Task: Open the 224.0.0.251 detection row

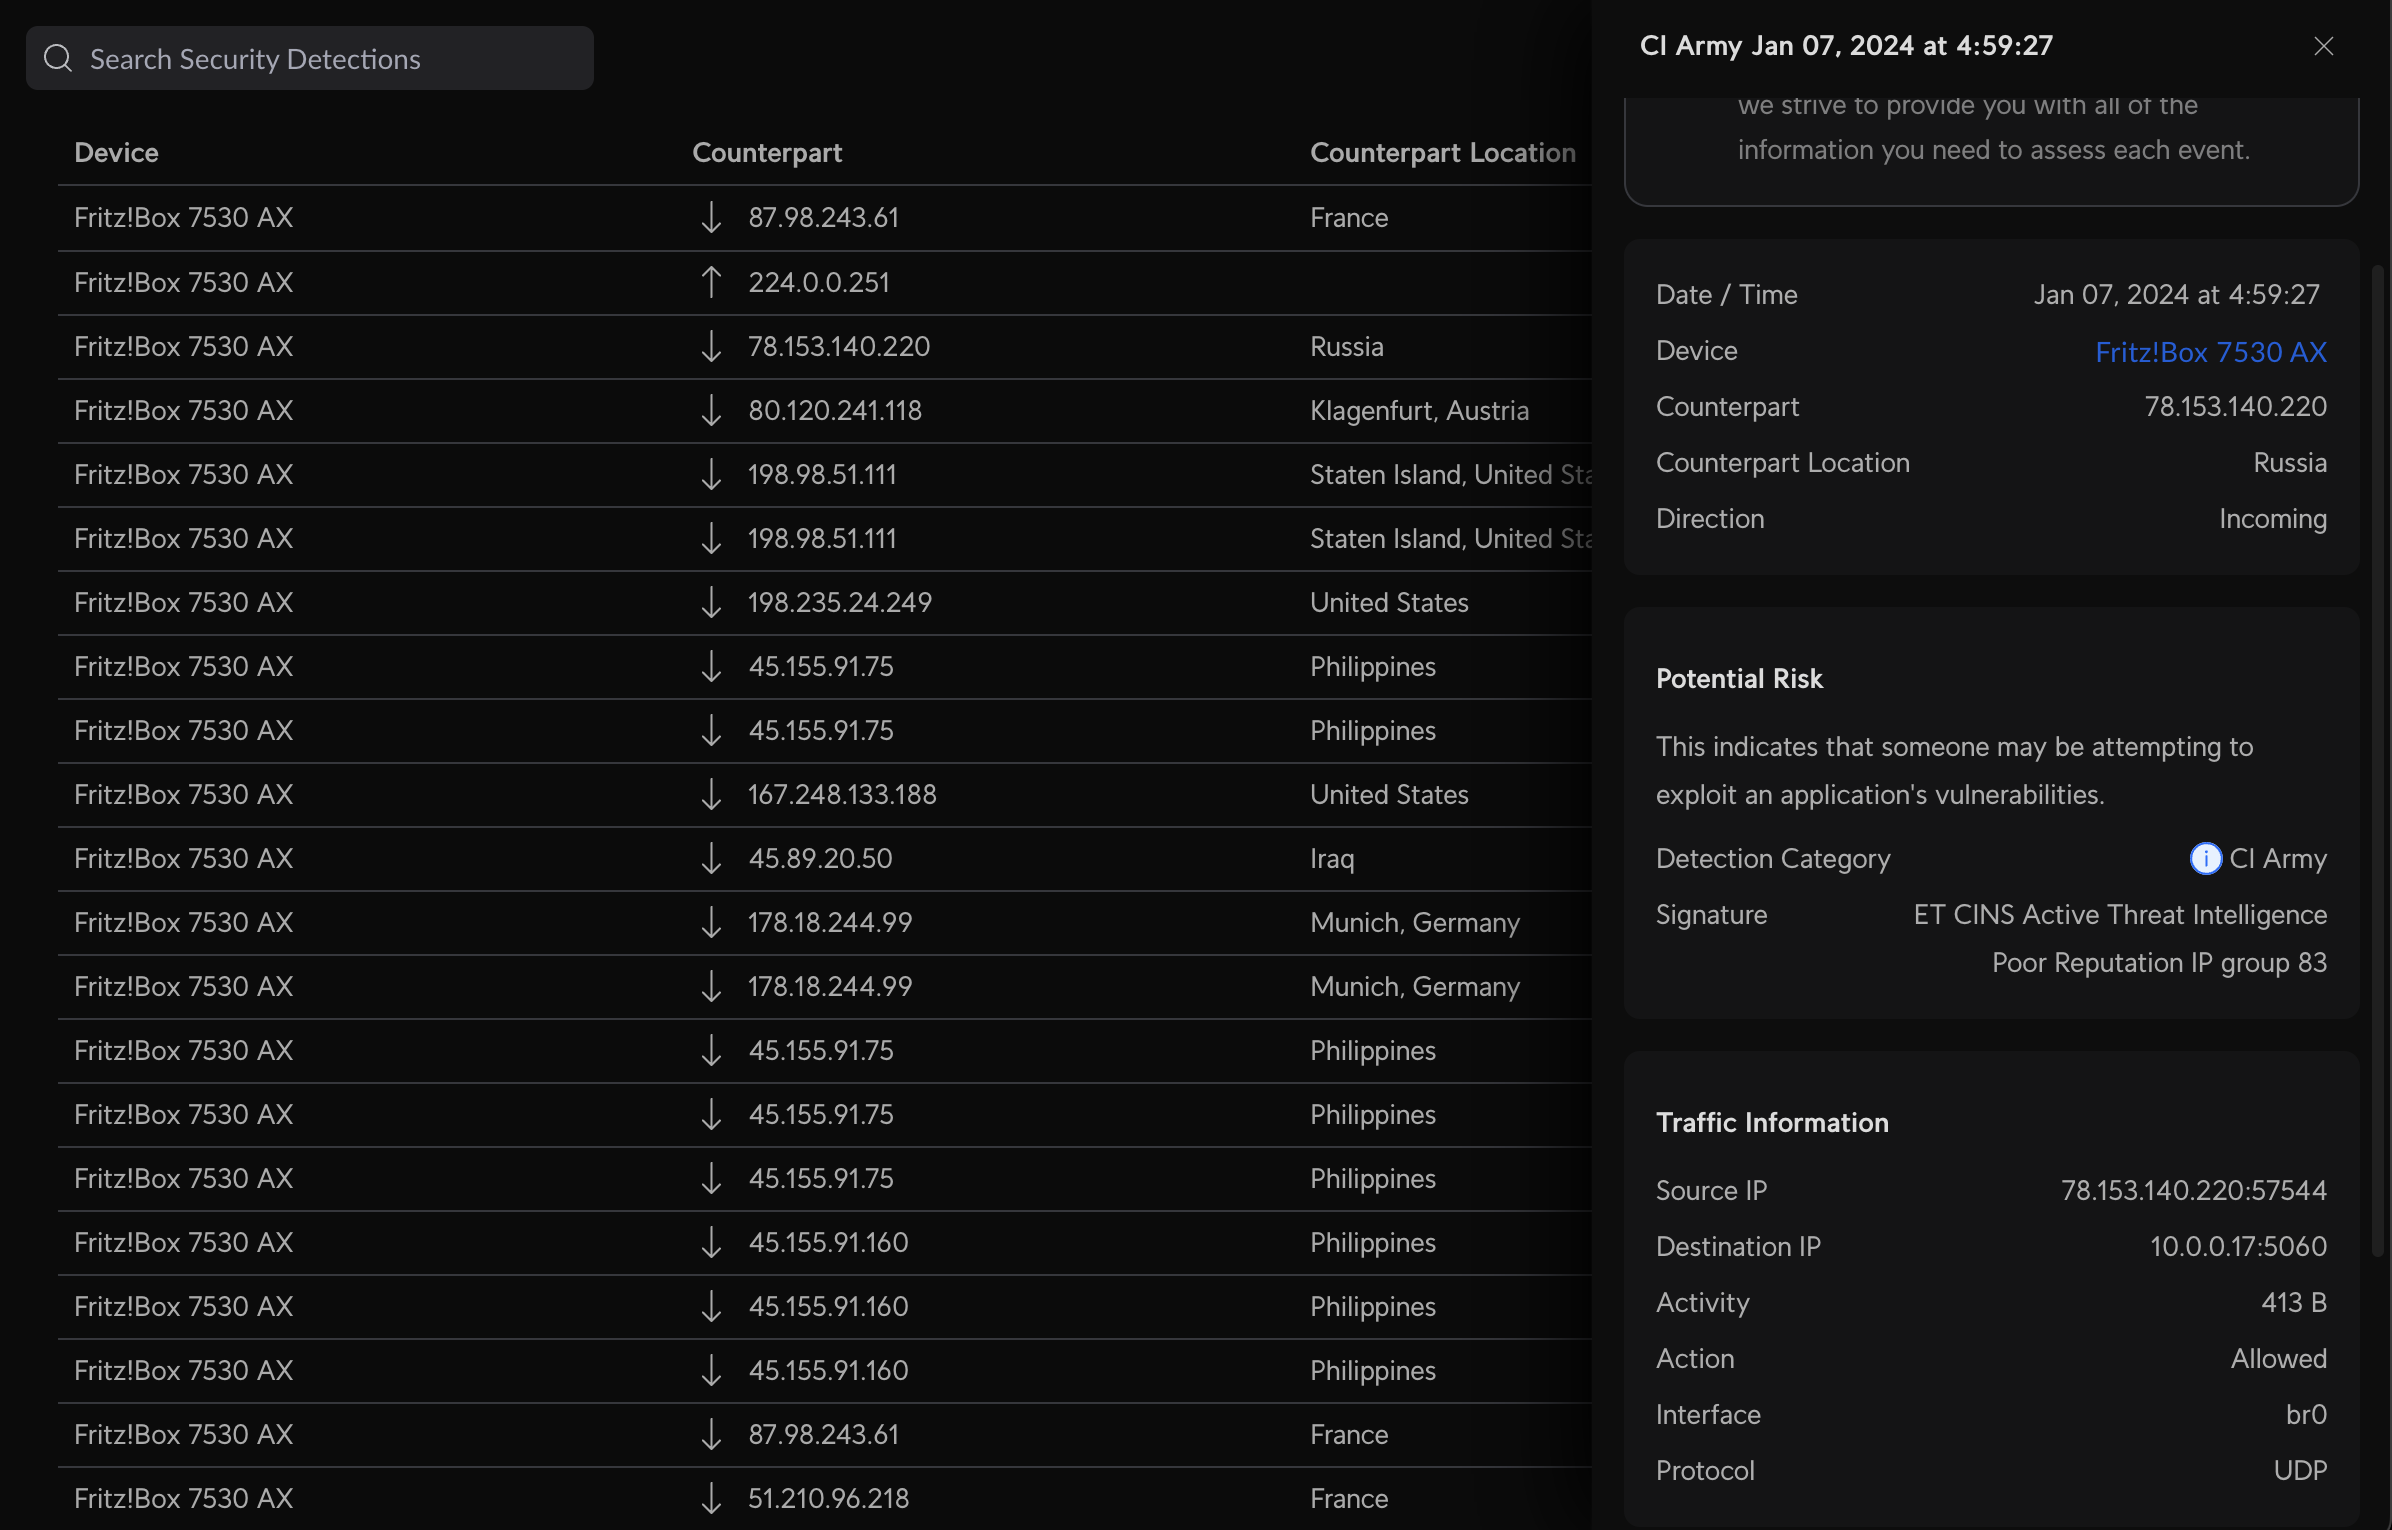Action: coord(818,282)
